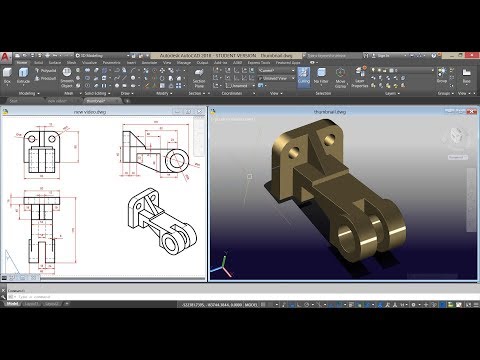Click the Section Plane tool

tap(199, 78)
